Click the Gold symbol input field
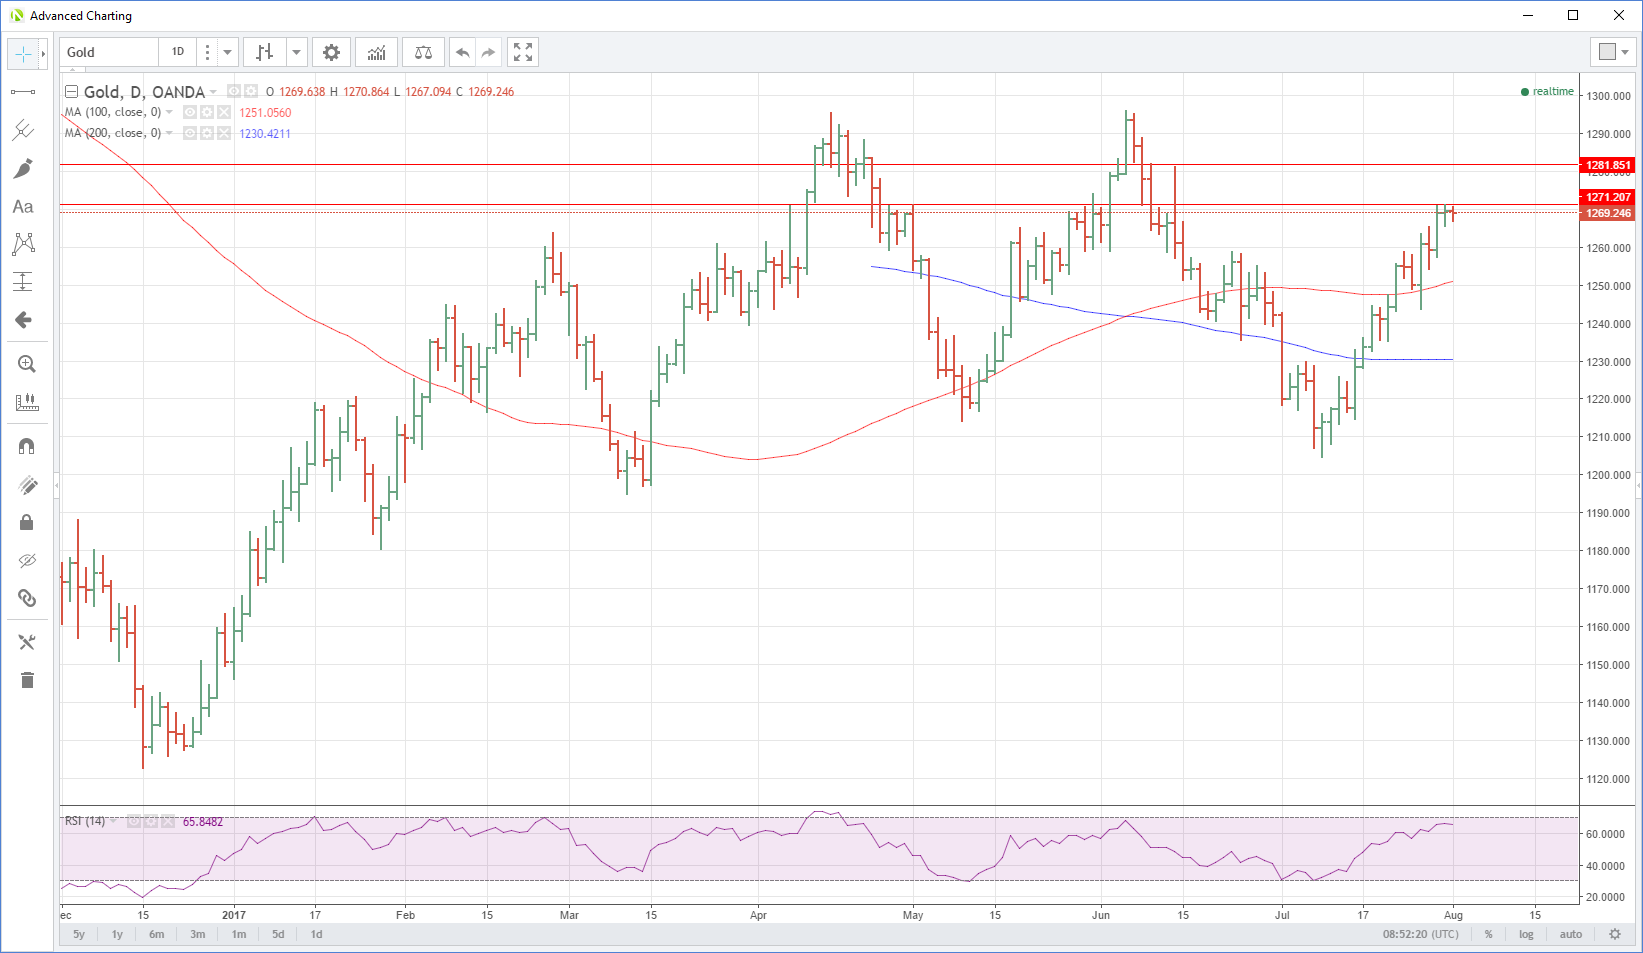The image size is (1643, 953). coord(109,52)
